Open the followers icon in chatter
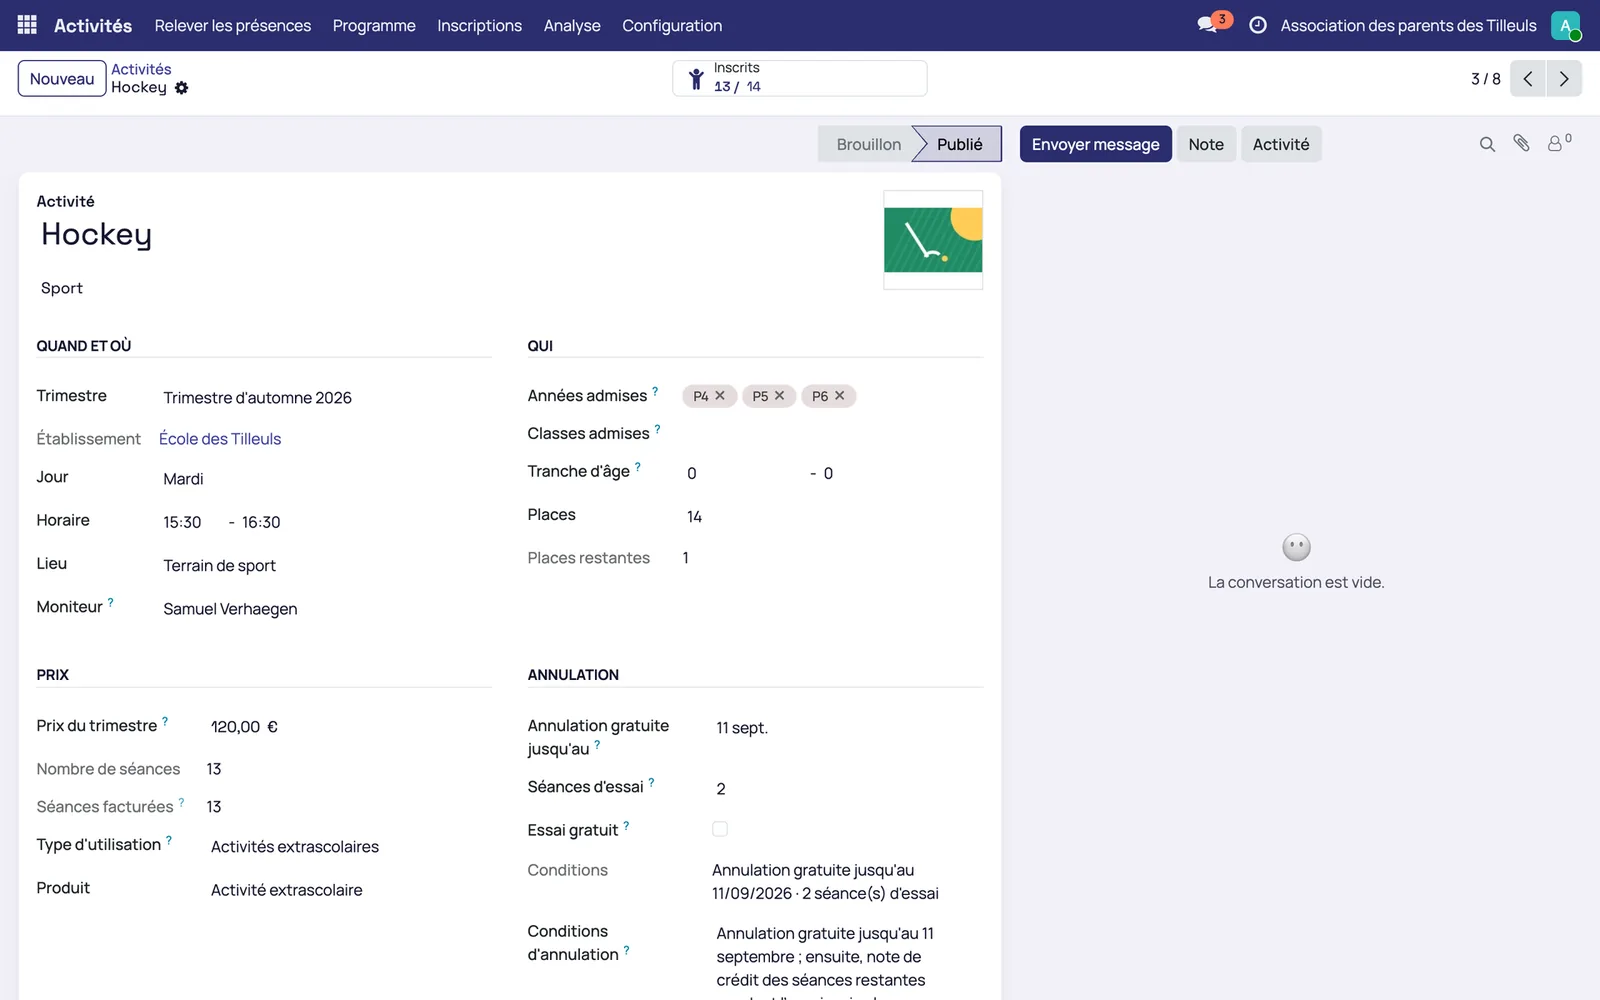 [1559, 143]
